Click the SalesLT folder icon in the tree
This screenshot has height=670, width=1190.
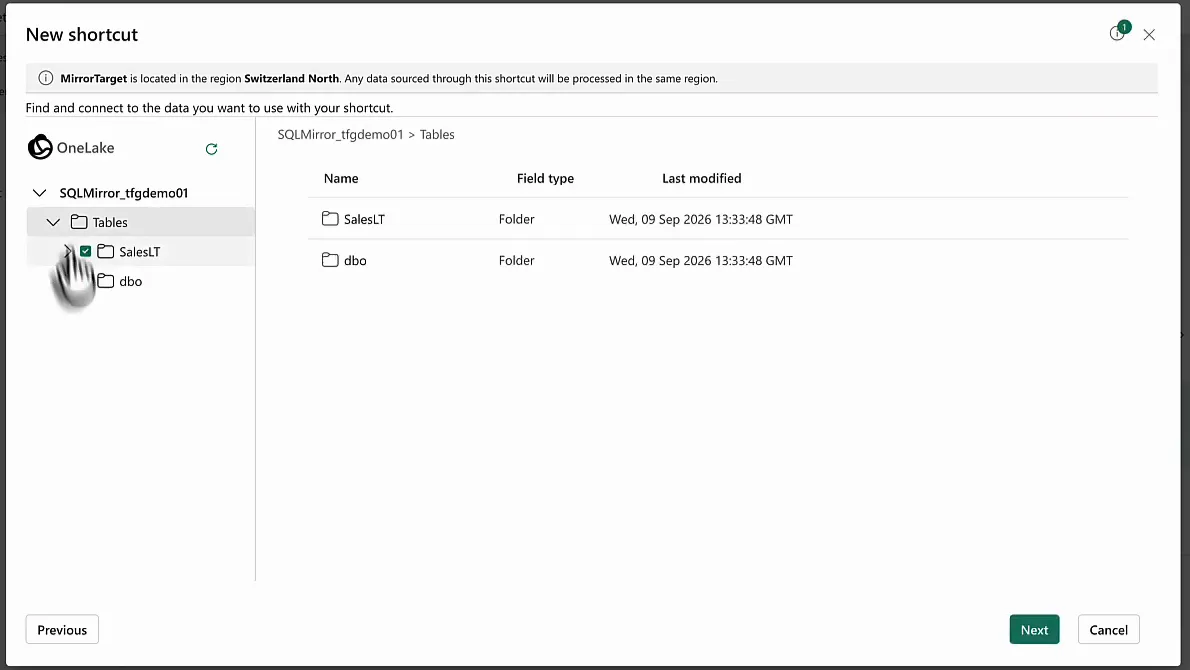(x=105, y=251)
